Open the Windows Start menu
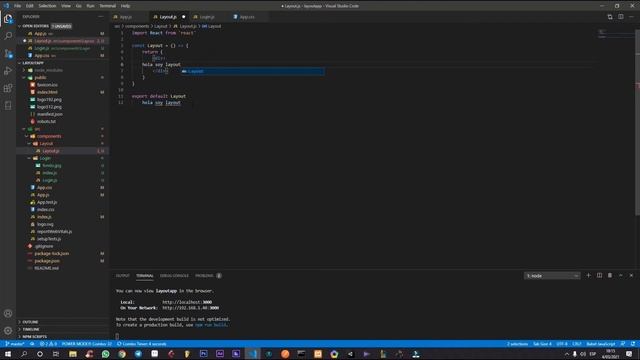The width and height of the screenshot is (640, 360). (8, 354)
